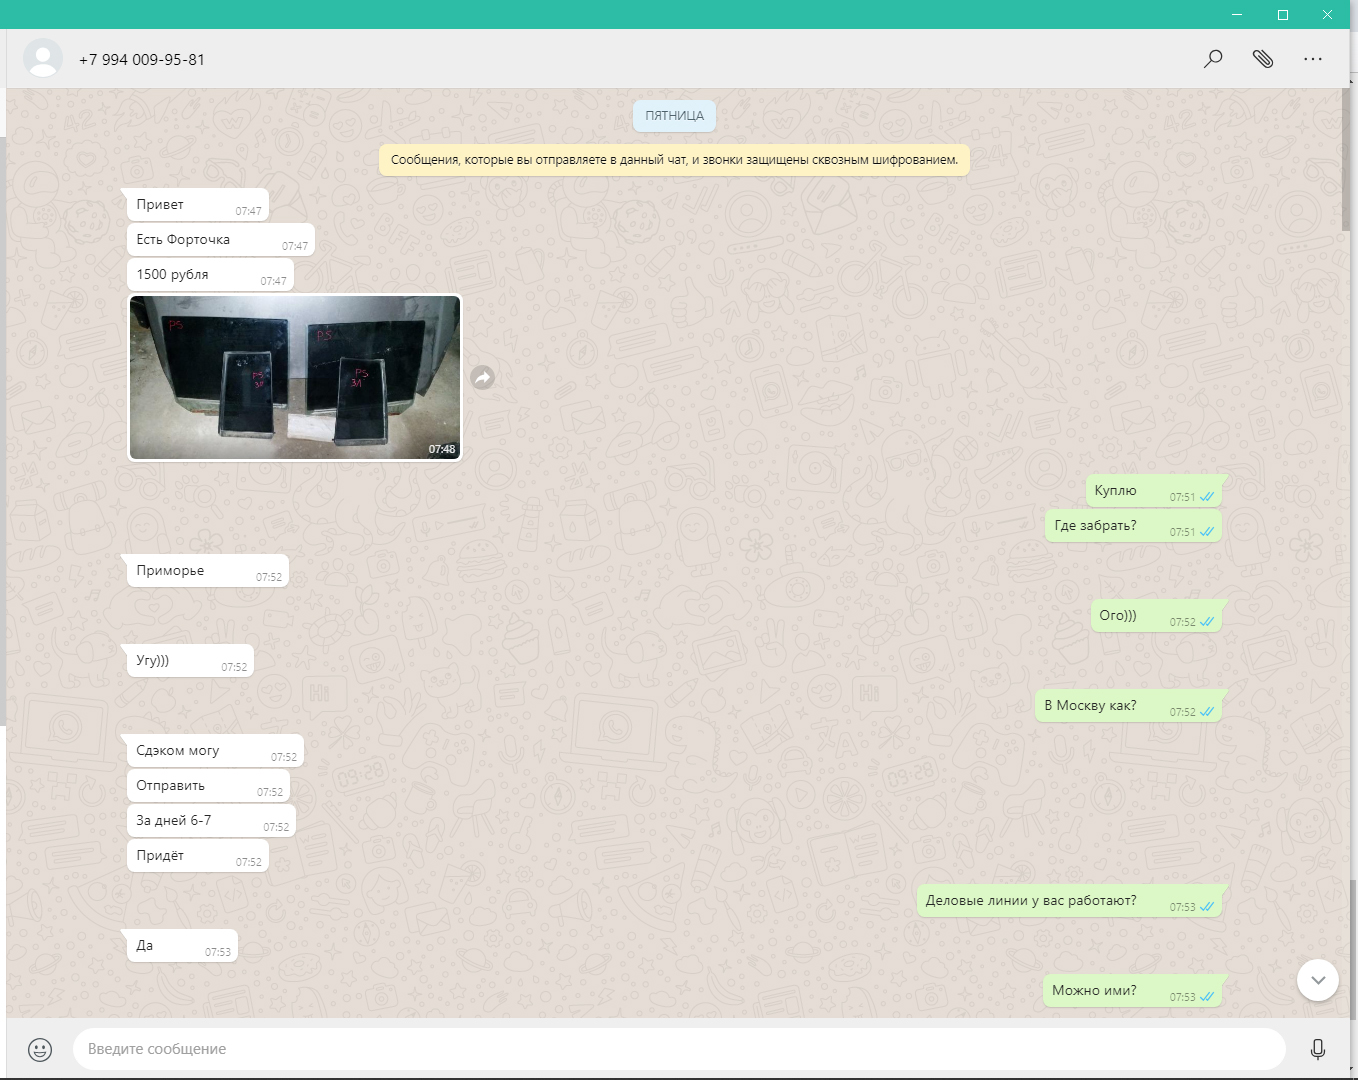Click the "Деловые линии у вас работают?" message
Screen dimensions: 1358x1080
(1069, 901)
